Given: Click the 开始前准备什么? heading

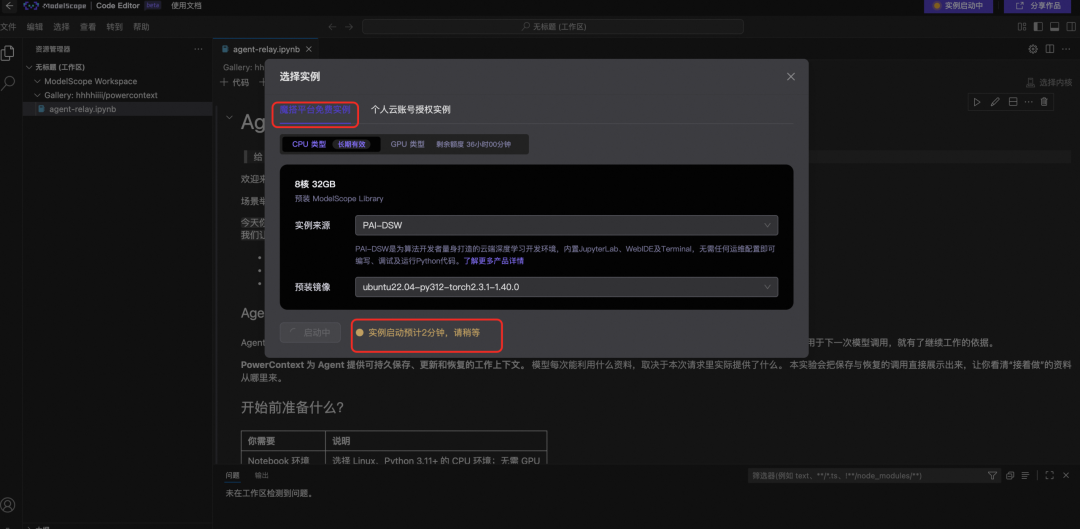Looking at the screenshot, I should point(292,407).
